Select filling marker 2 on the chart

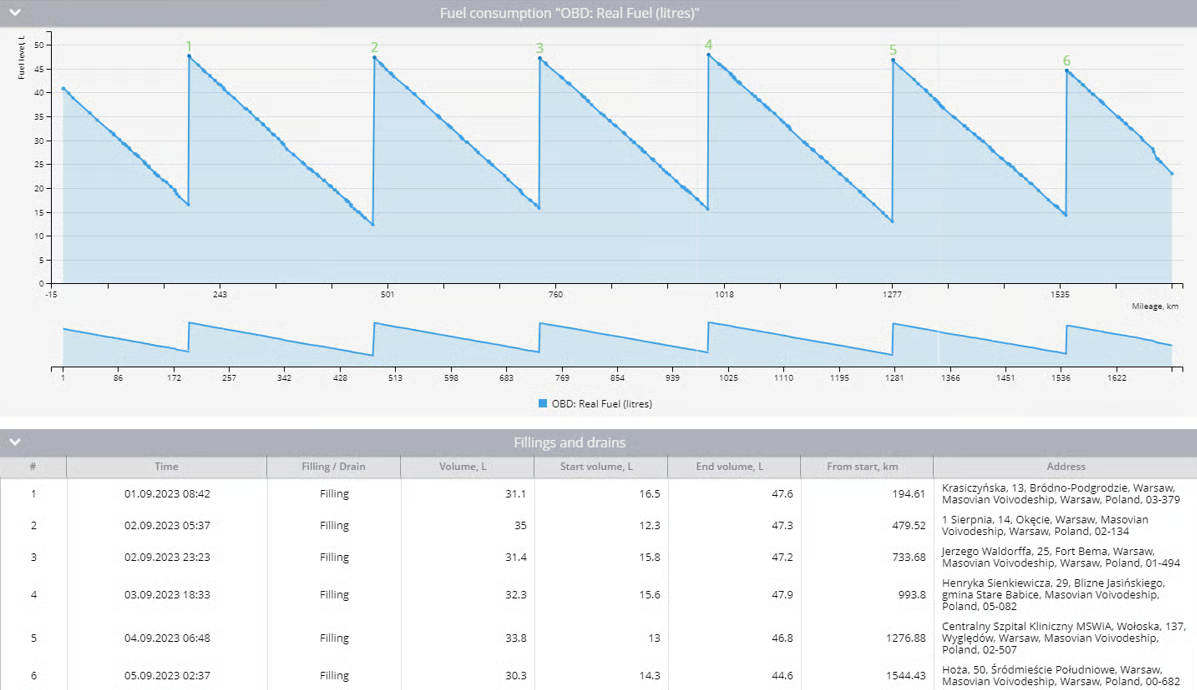[374, 47]
